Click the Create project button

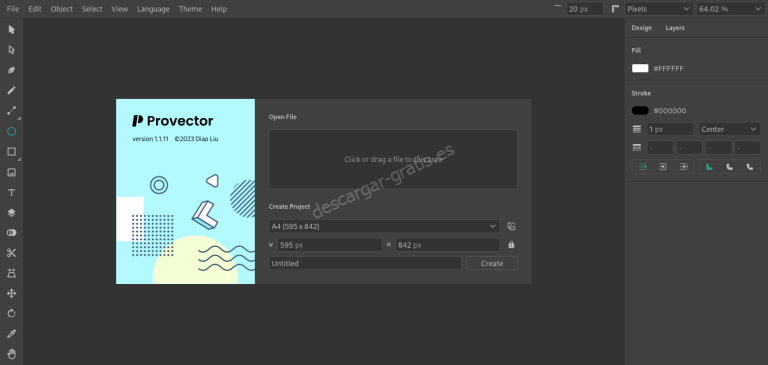[492, 263]
